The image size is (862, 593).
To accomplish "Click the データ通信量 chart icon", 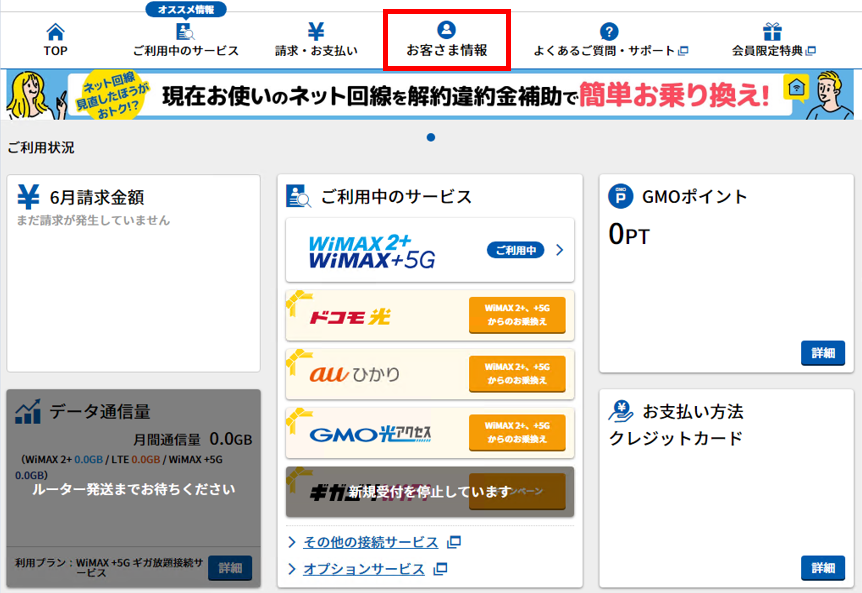I will (x=28, y=411).
